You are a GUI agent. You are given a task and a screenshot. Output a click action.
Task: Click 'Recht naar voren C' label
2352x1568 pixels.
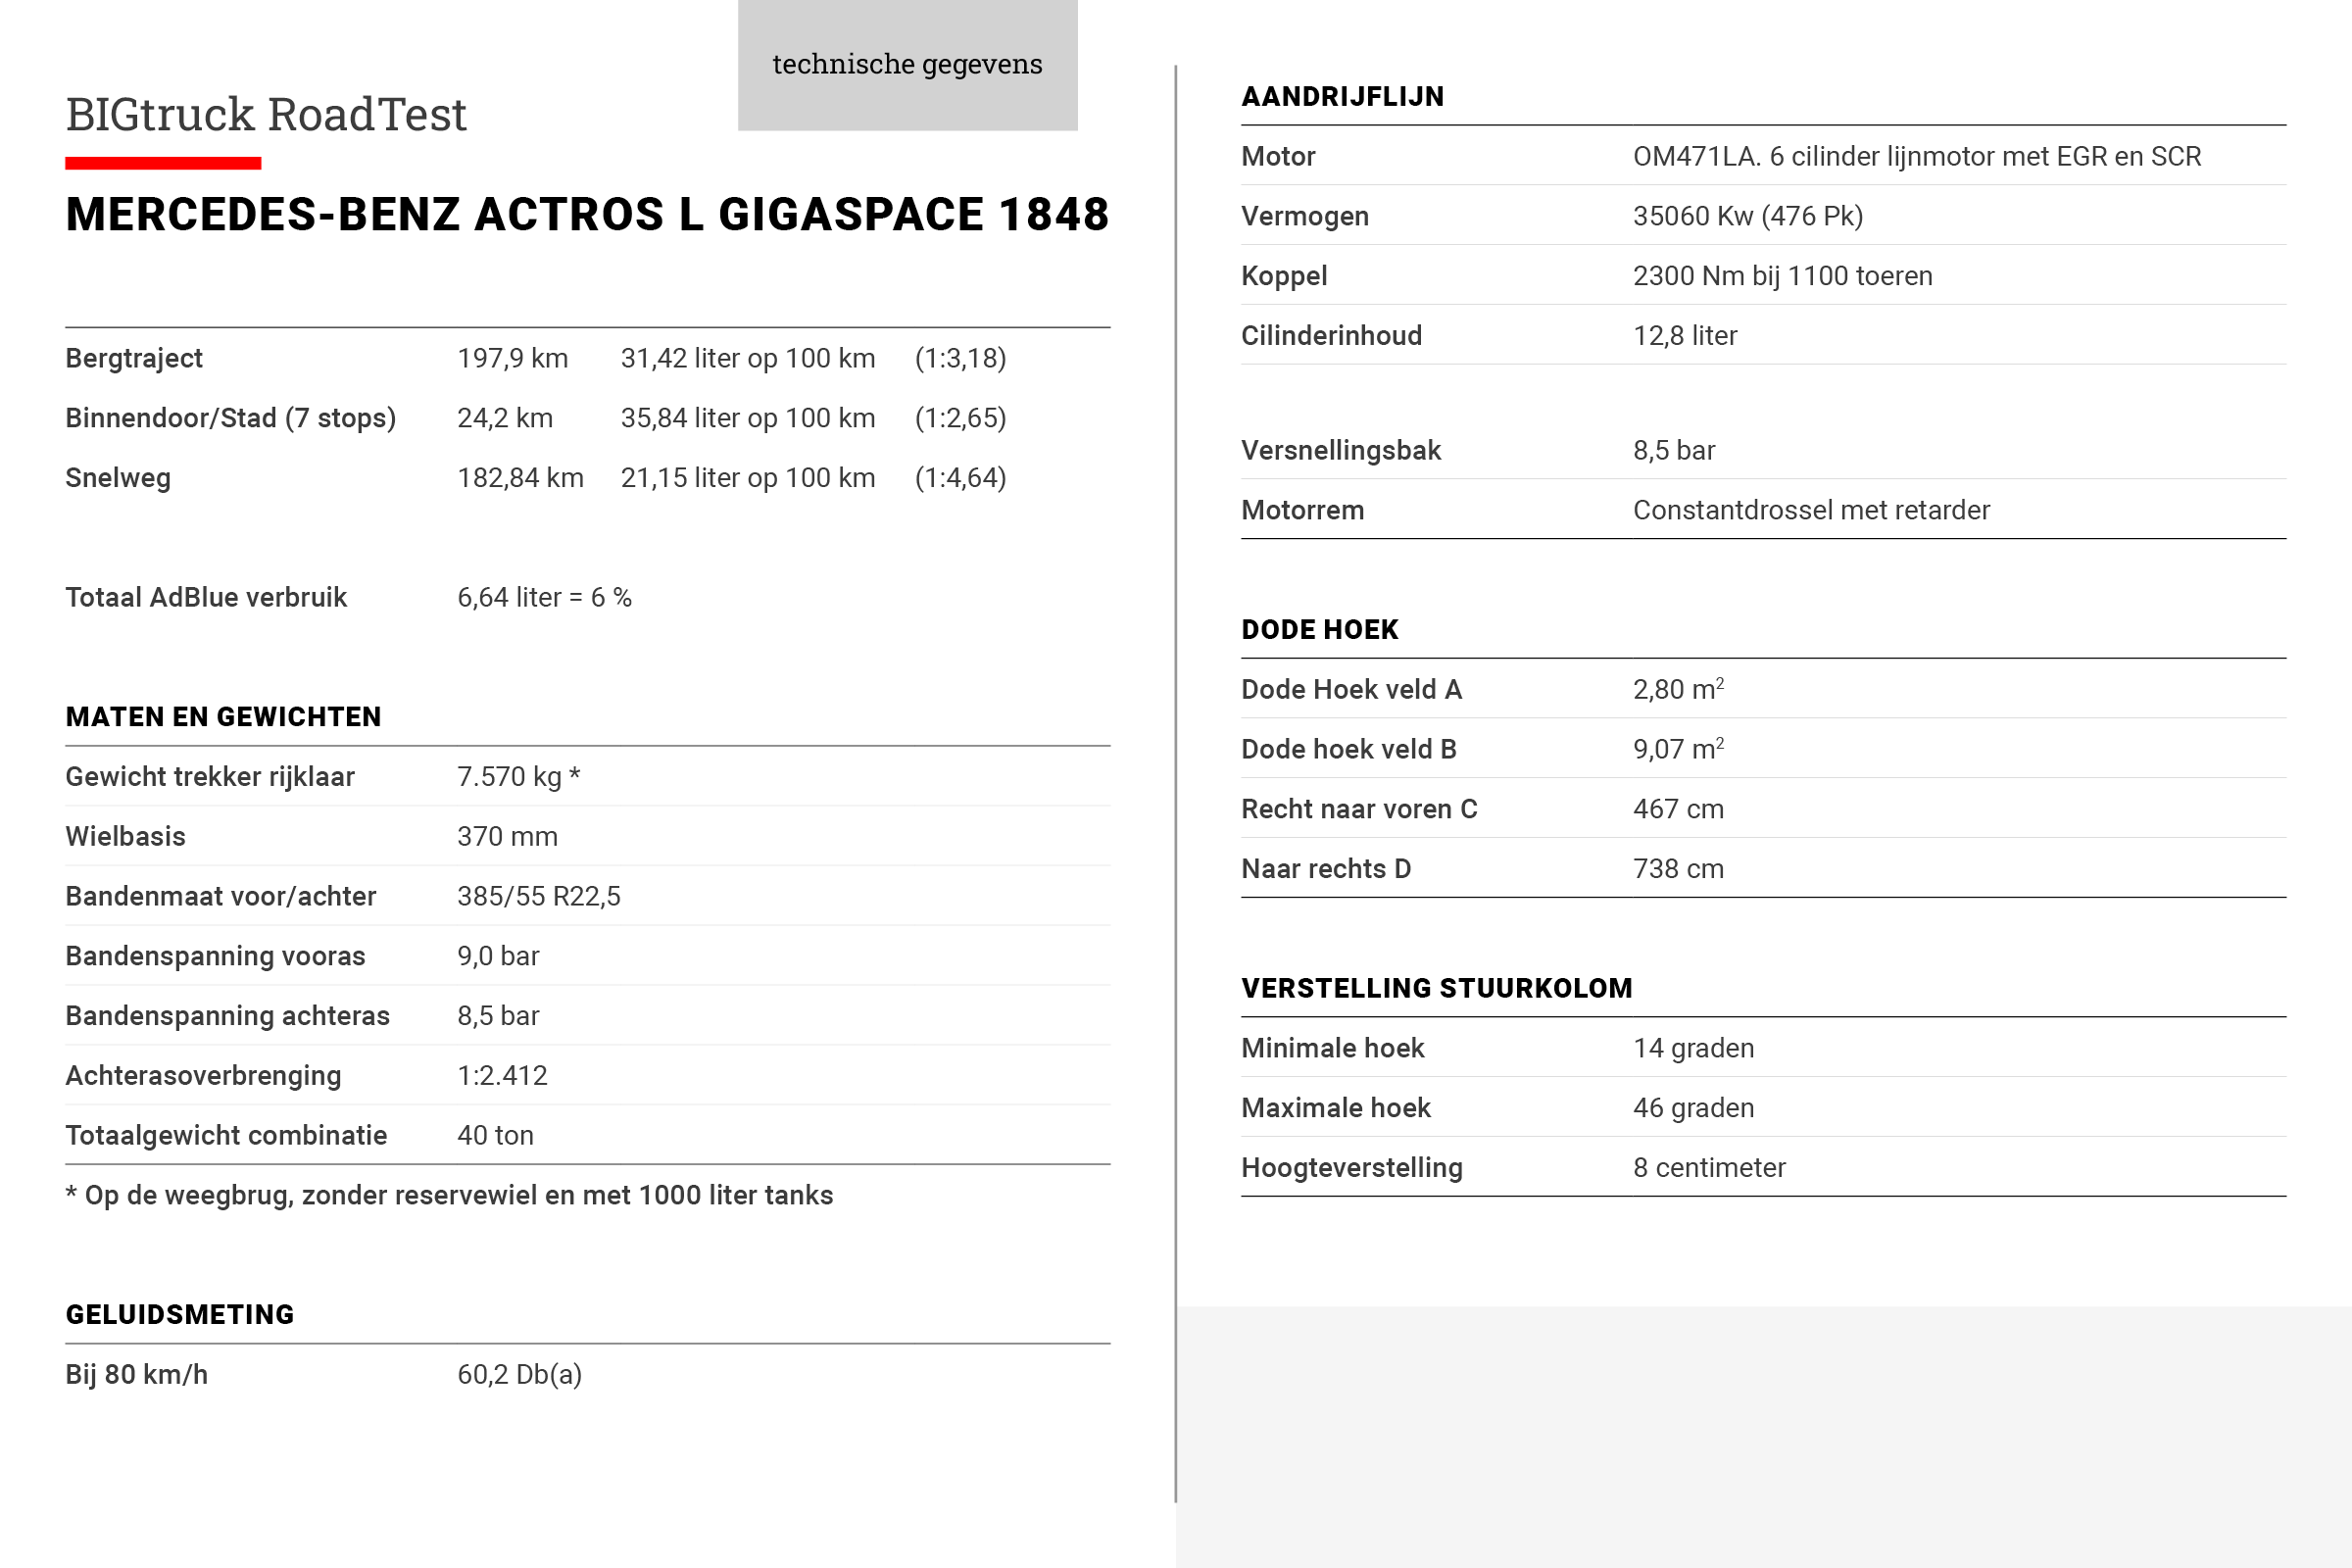point(1359,809)
